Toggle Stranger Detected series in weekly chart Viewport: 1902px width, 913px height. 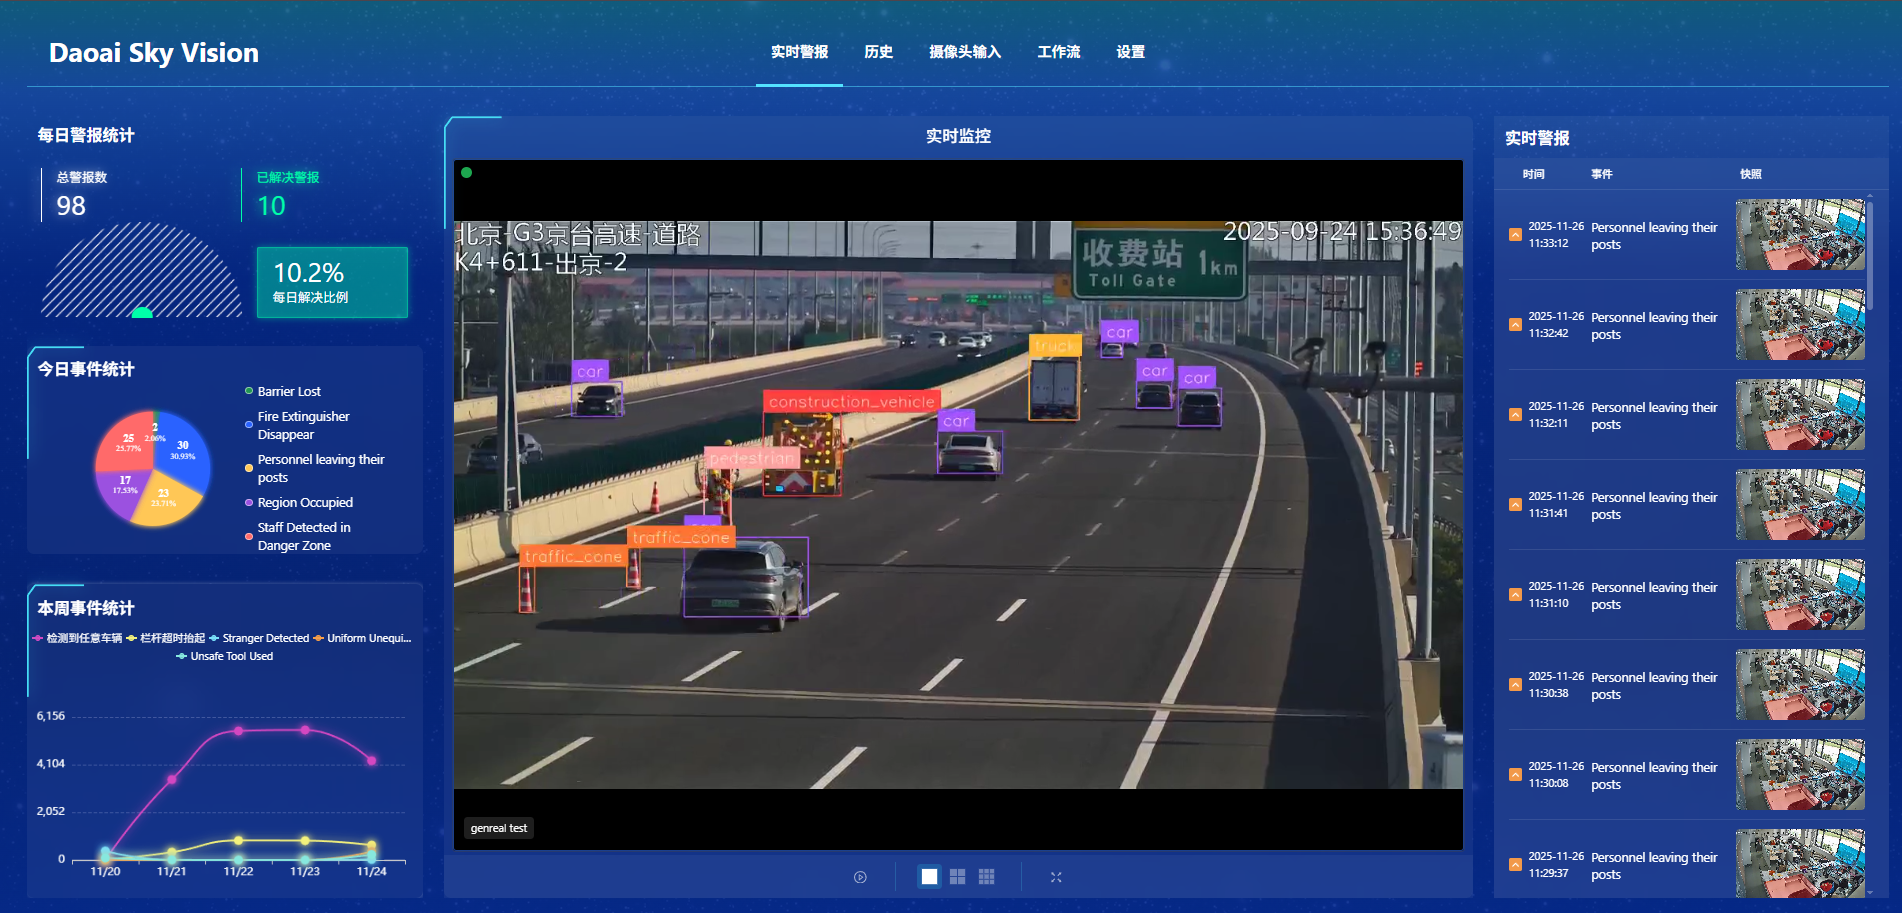point(264,638)
